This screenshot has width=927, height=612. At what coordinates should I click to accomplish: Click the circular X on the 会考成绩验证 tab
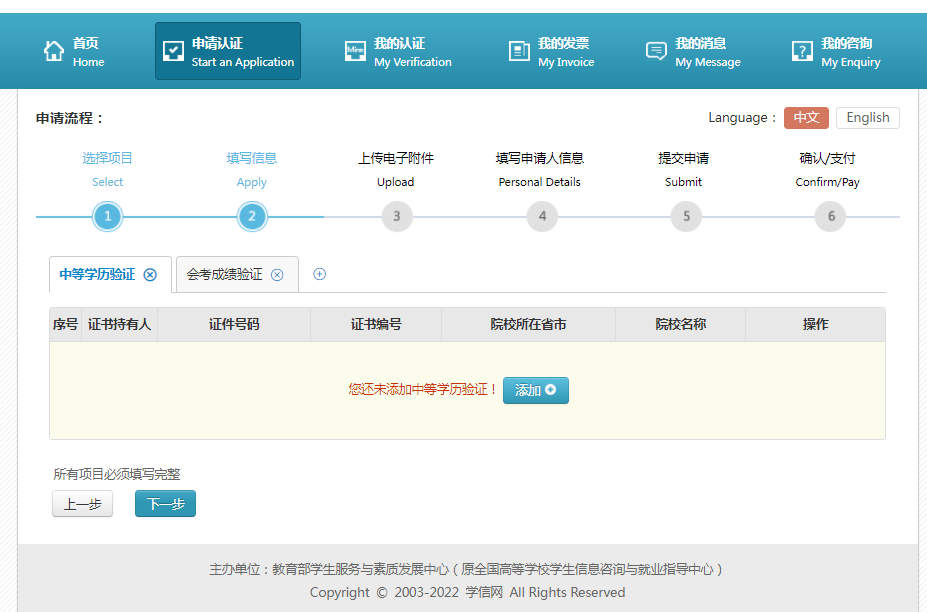(278, 274)
